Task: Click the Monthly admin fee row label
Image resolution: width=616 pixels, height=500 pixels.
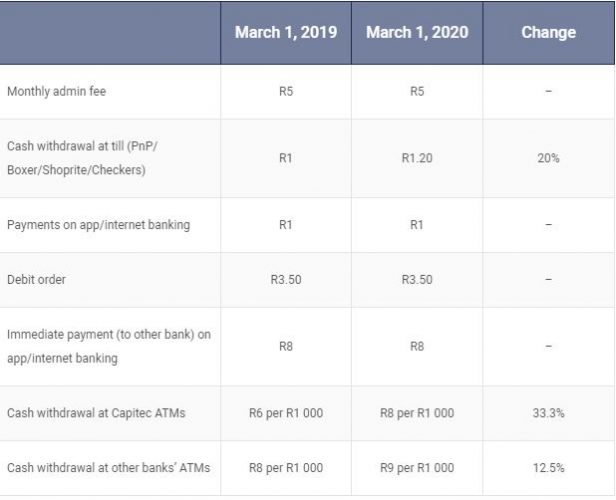Action: (x=57, y=92)
